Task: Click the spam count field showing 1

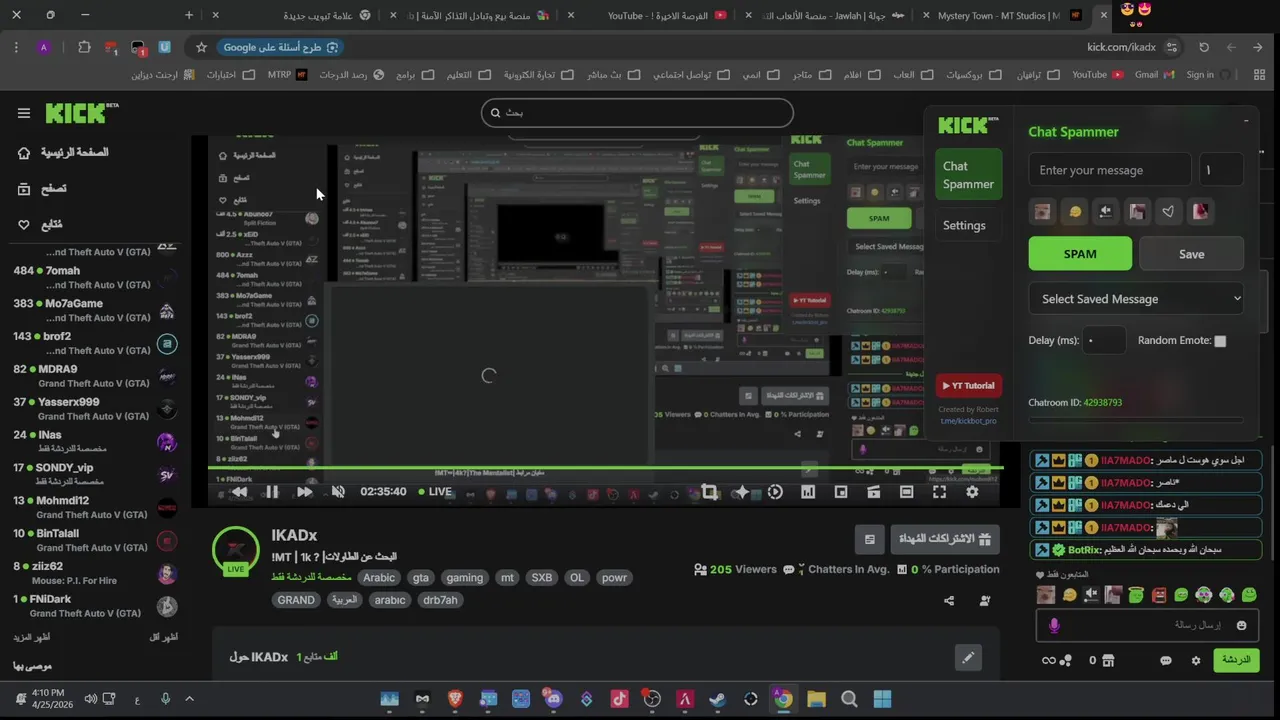Action: (1221, 170)
